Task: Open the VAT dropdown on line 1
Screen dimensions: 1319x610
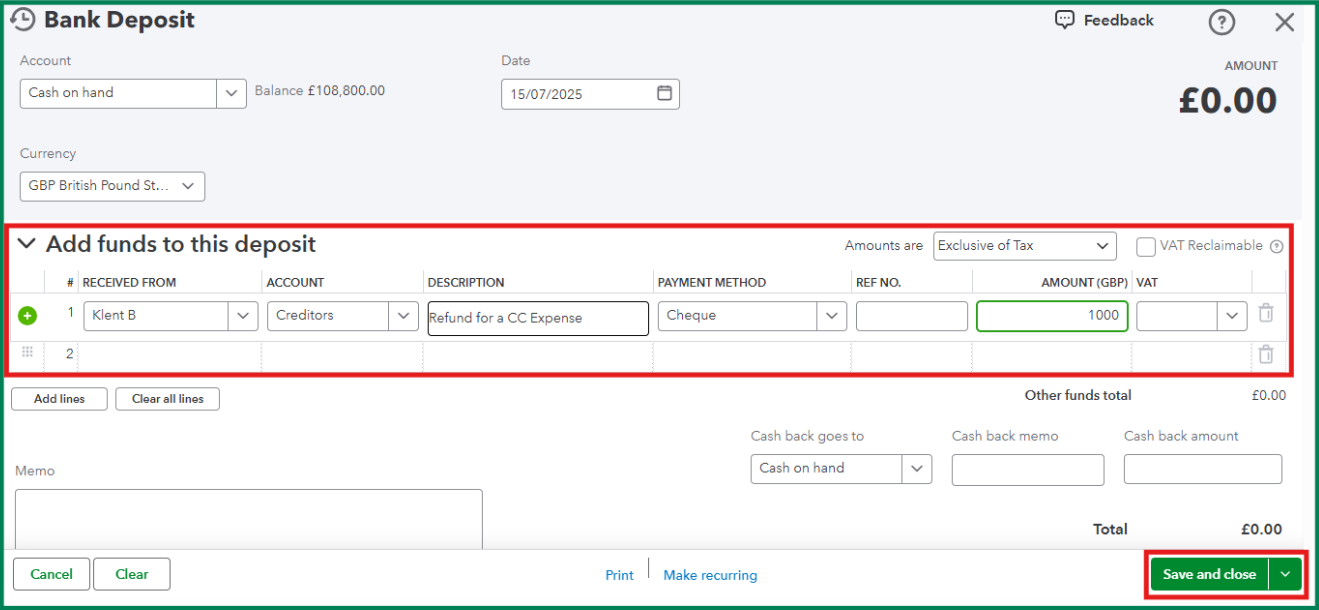Action: [x=1232, y=316]
